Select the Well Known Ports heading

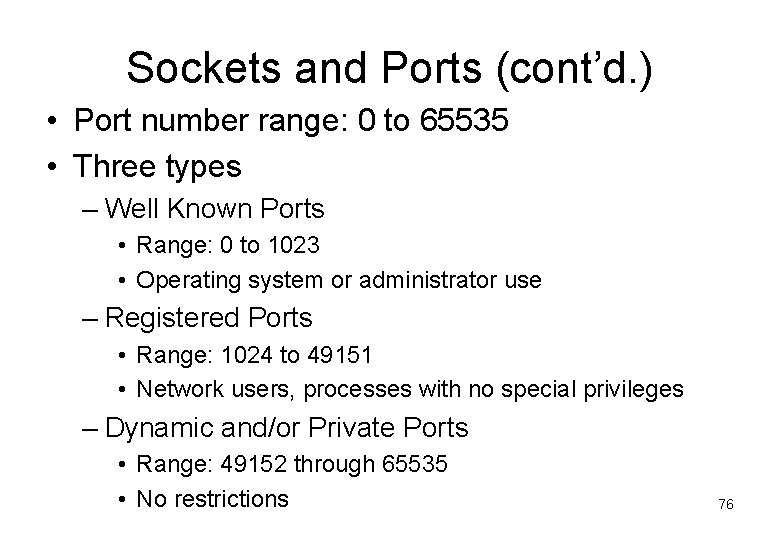click(x=214, y=208)
